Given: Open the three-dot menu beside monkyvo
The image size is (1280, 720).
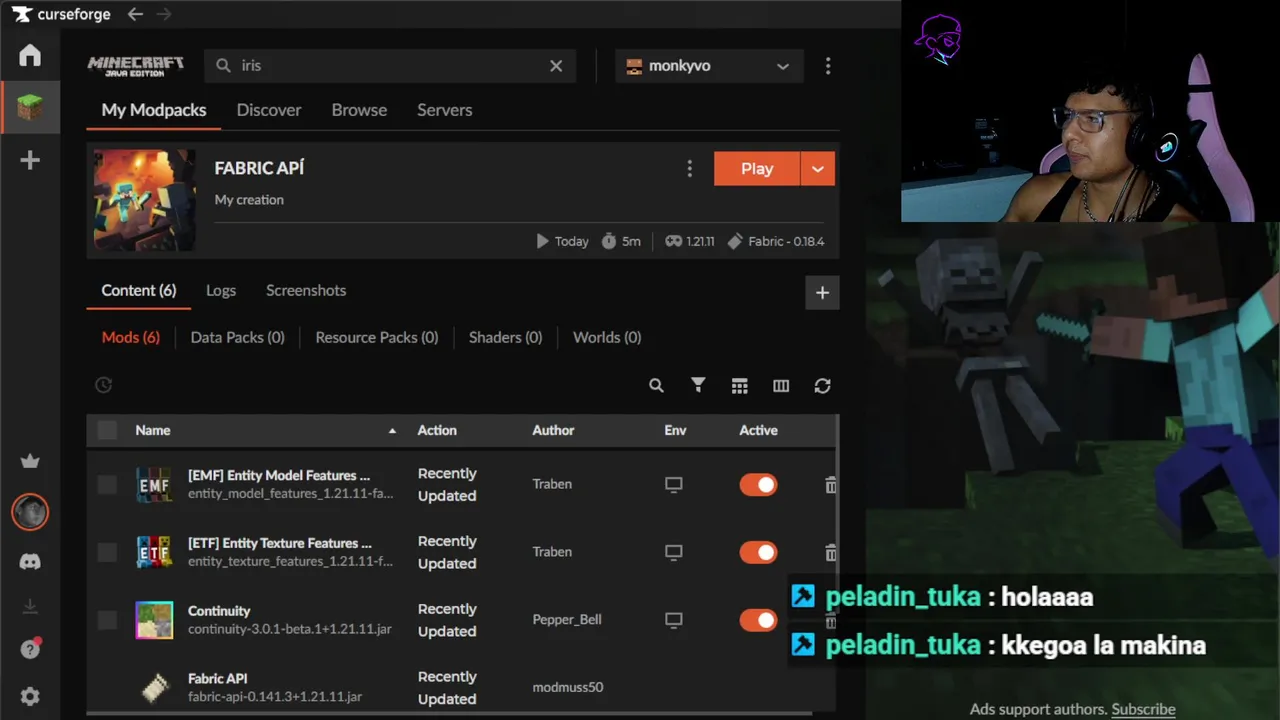Looking at the screenshot, I should 827,66.
